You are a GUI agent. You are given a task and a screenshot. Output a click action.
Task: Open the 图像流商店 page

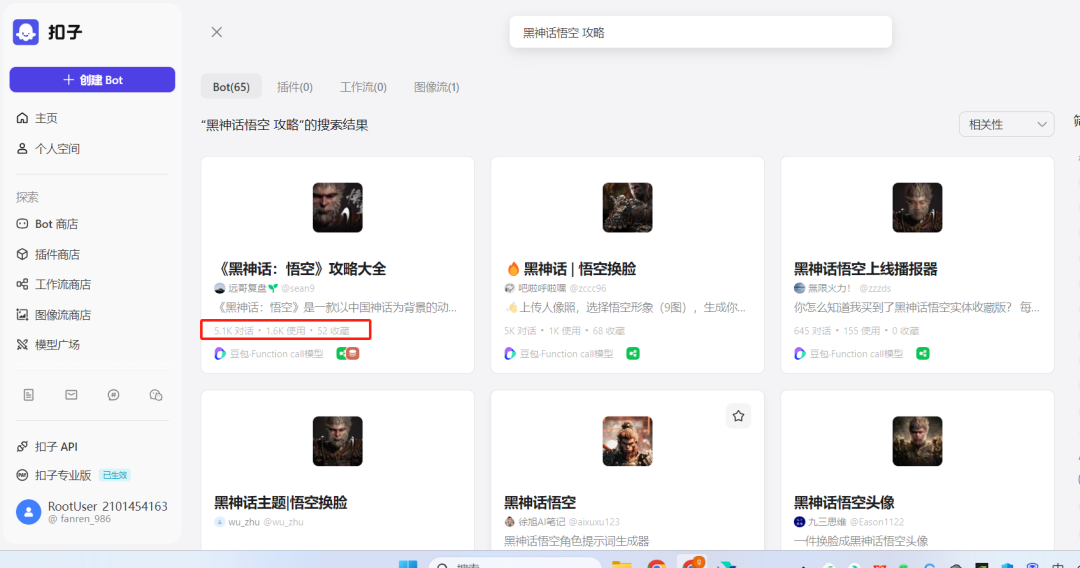pyautogui.click(x=54, y=315)
